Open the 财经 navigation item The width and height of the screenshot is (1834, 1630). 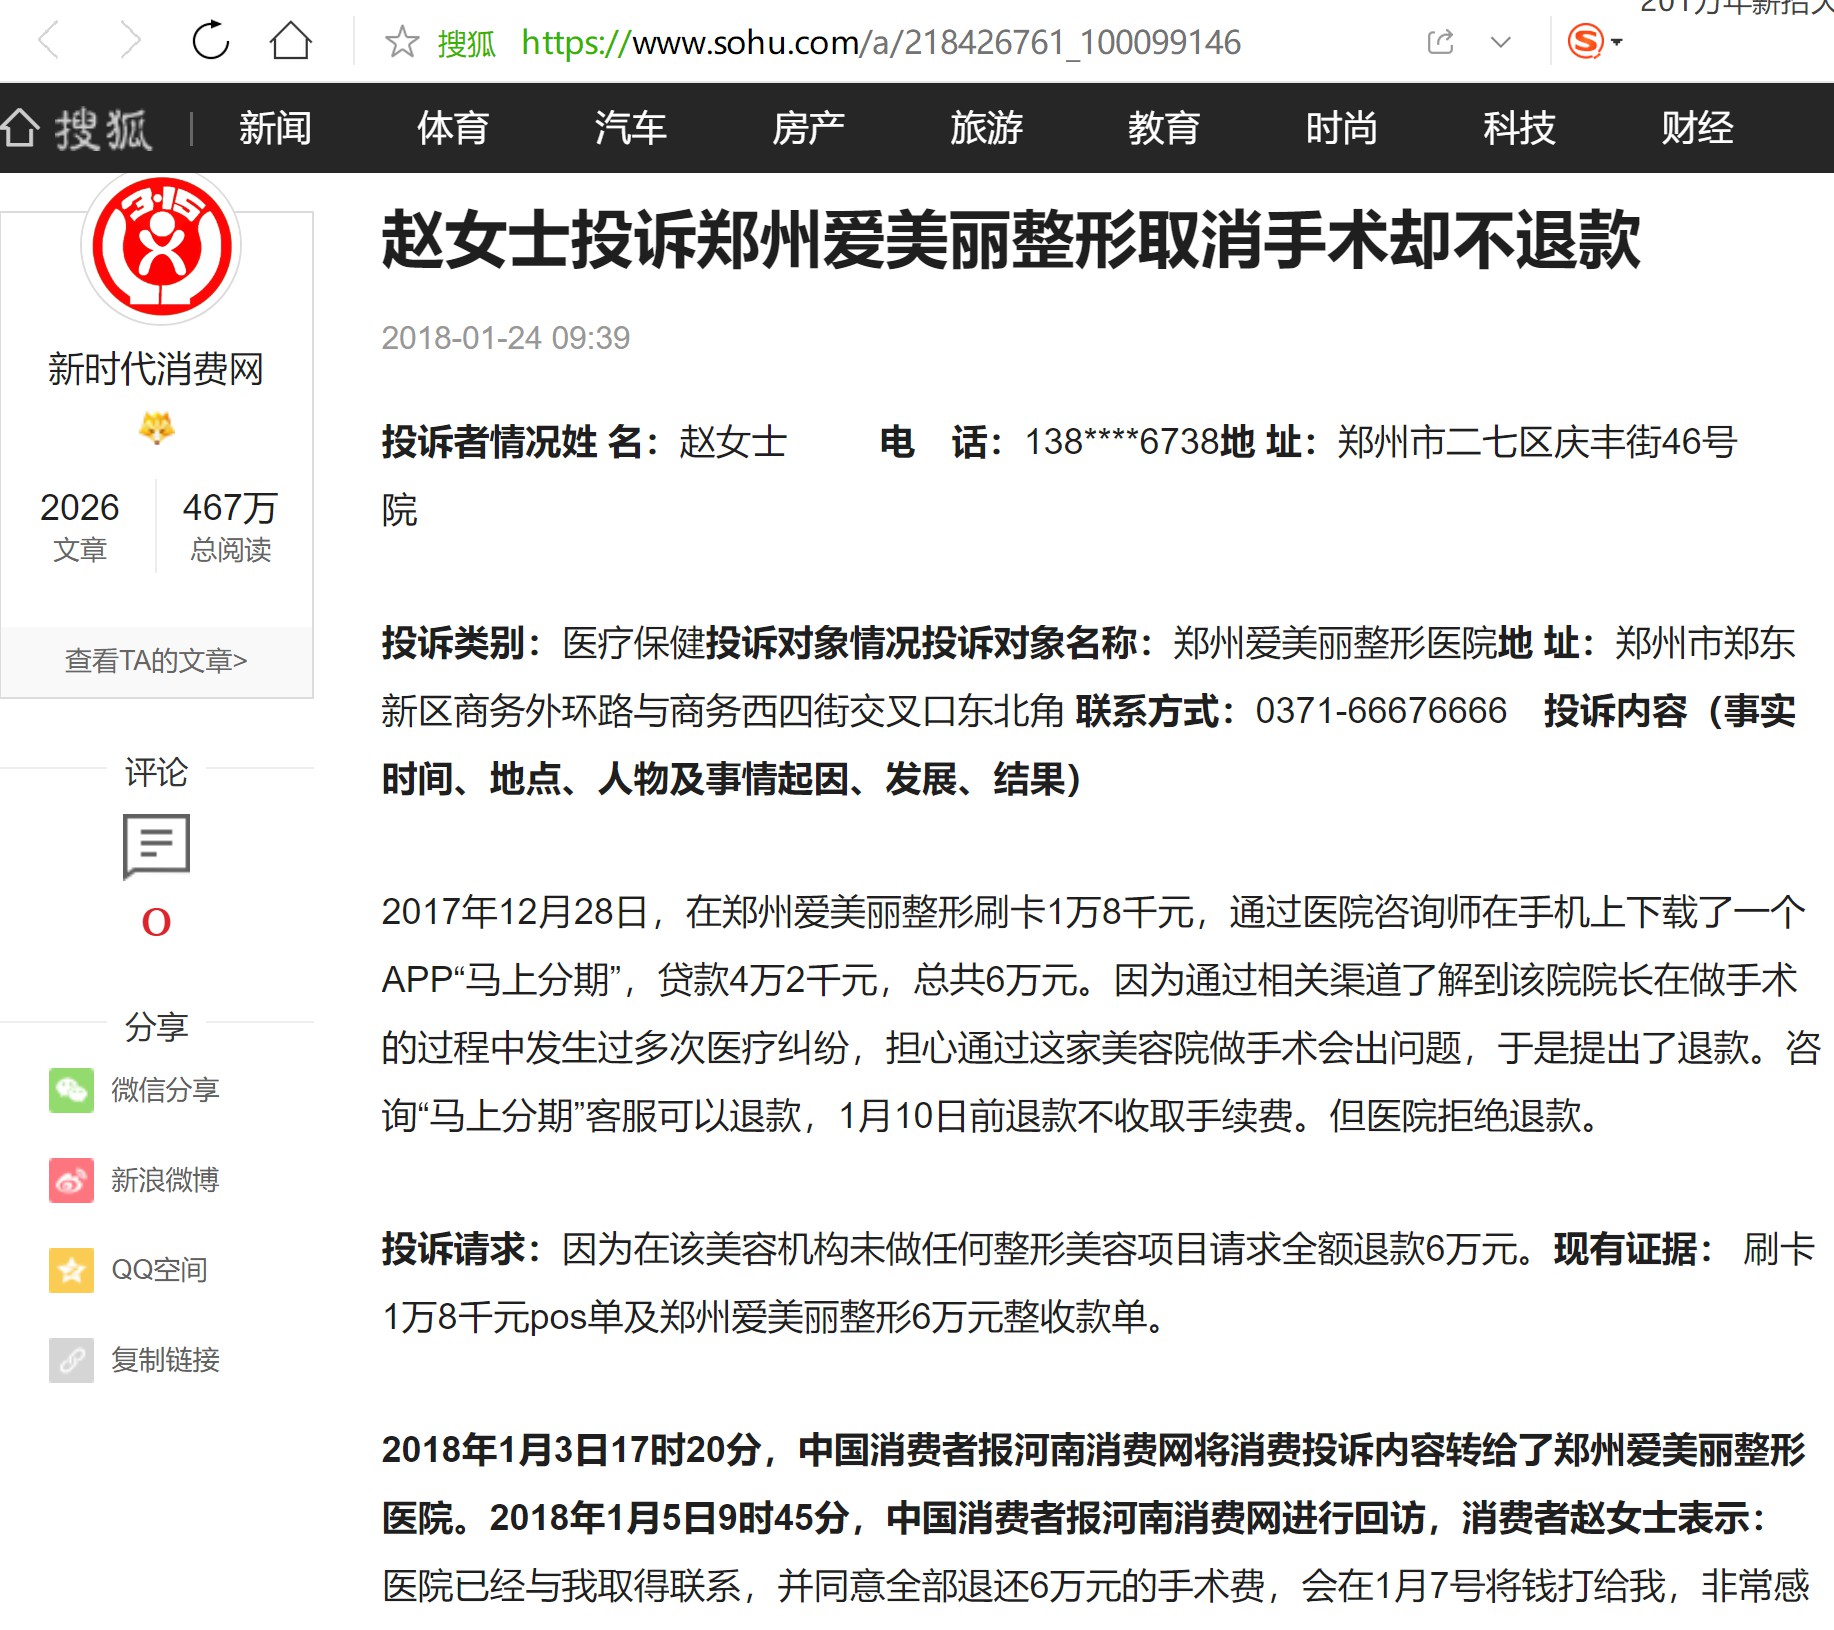pos(1698,128)
